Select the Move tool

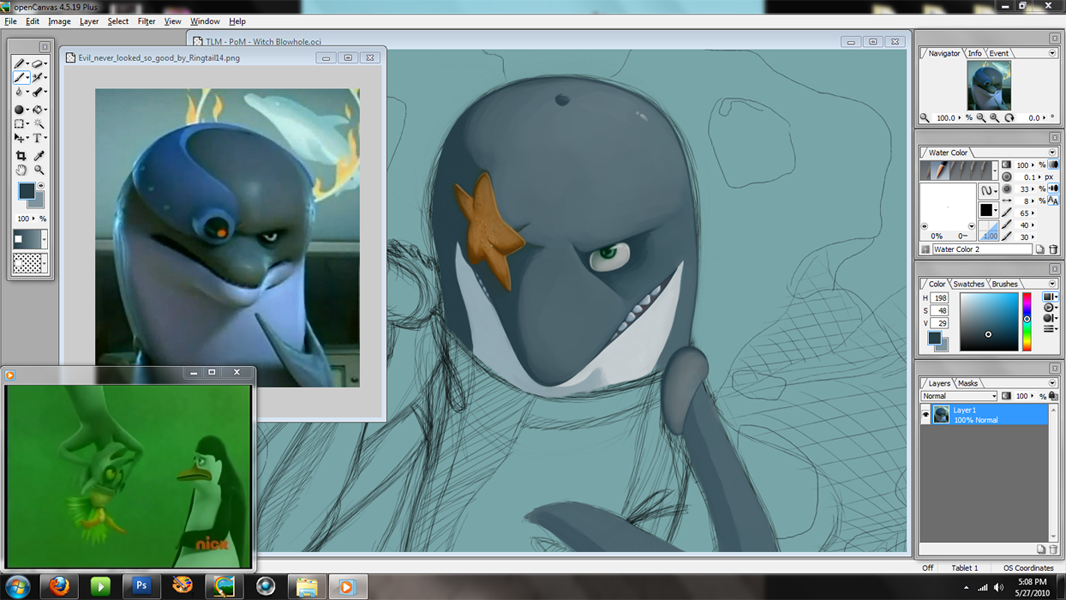click(20, 138)
